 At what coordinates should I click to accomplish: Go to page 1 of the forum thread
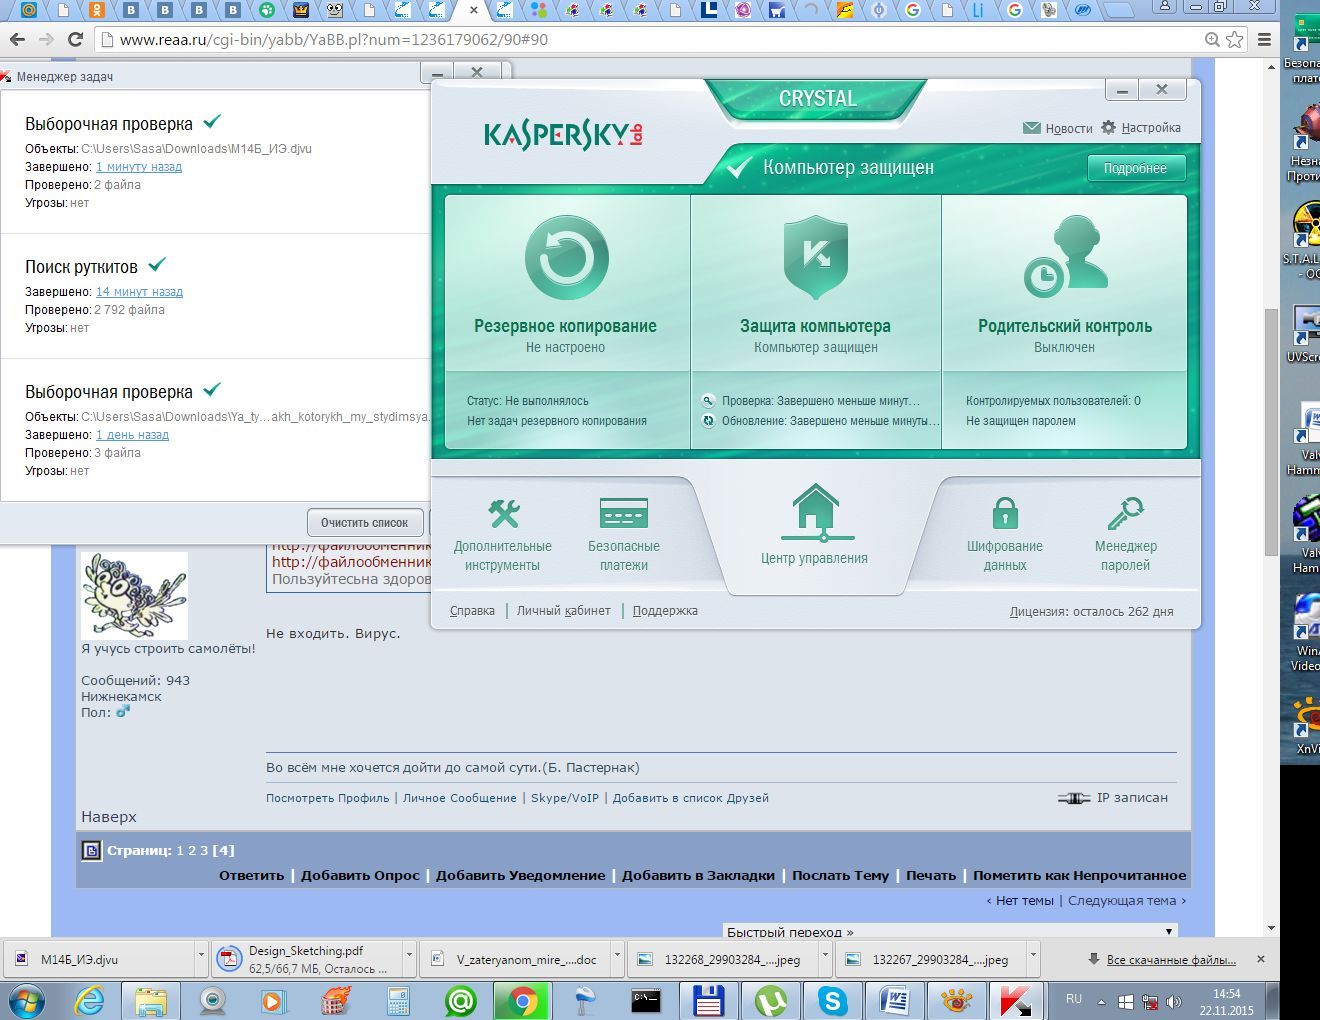[x=180, y=850]
